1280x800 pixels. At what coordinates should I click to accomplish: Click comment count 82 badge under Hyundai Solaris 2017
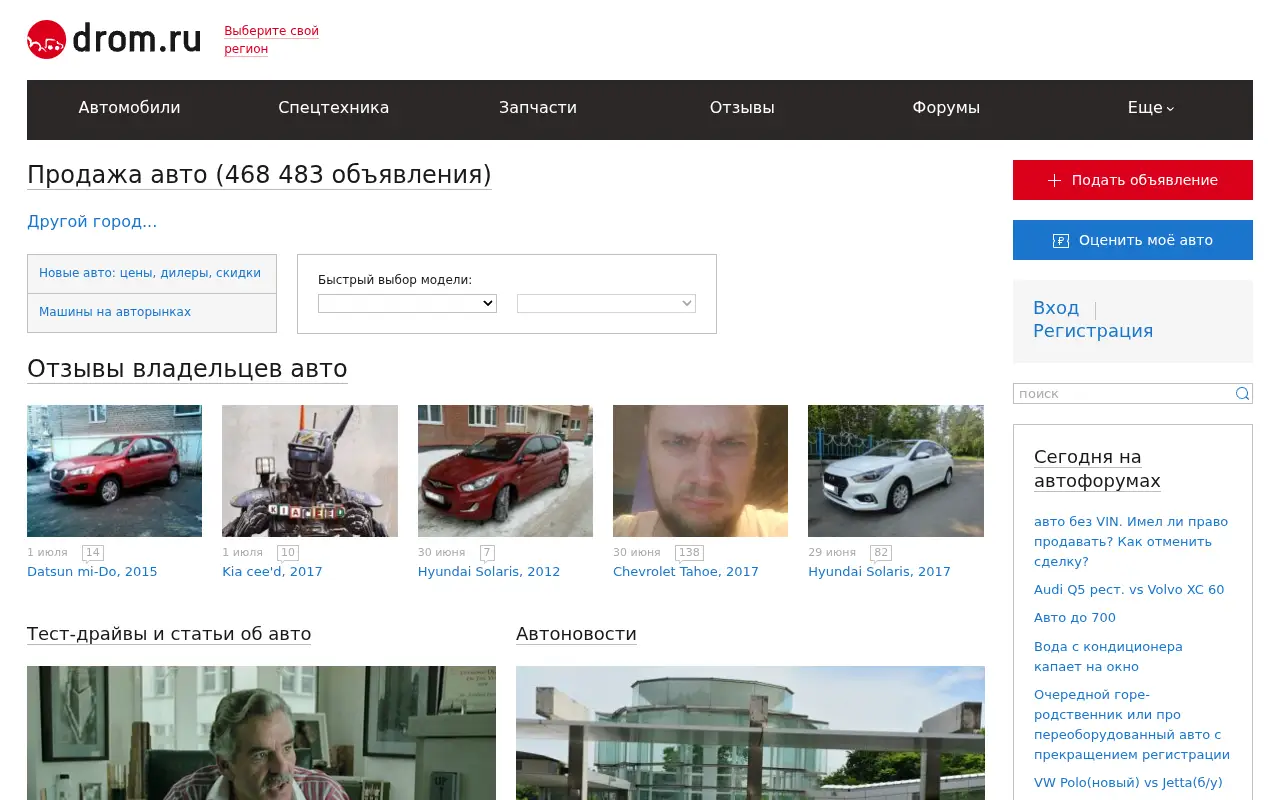point(881,552)
